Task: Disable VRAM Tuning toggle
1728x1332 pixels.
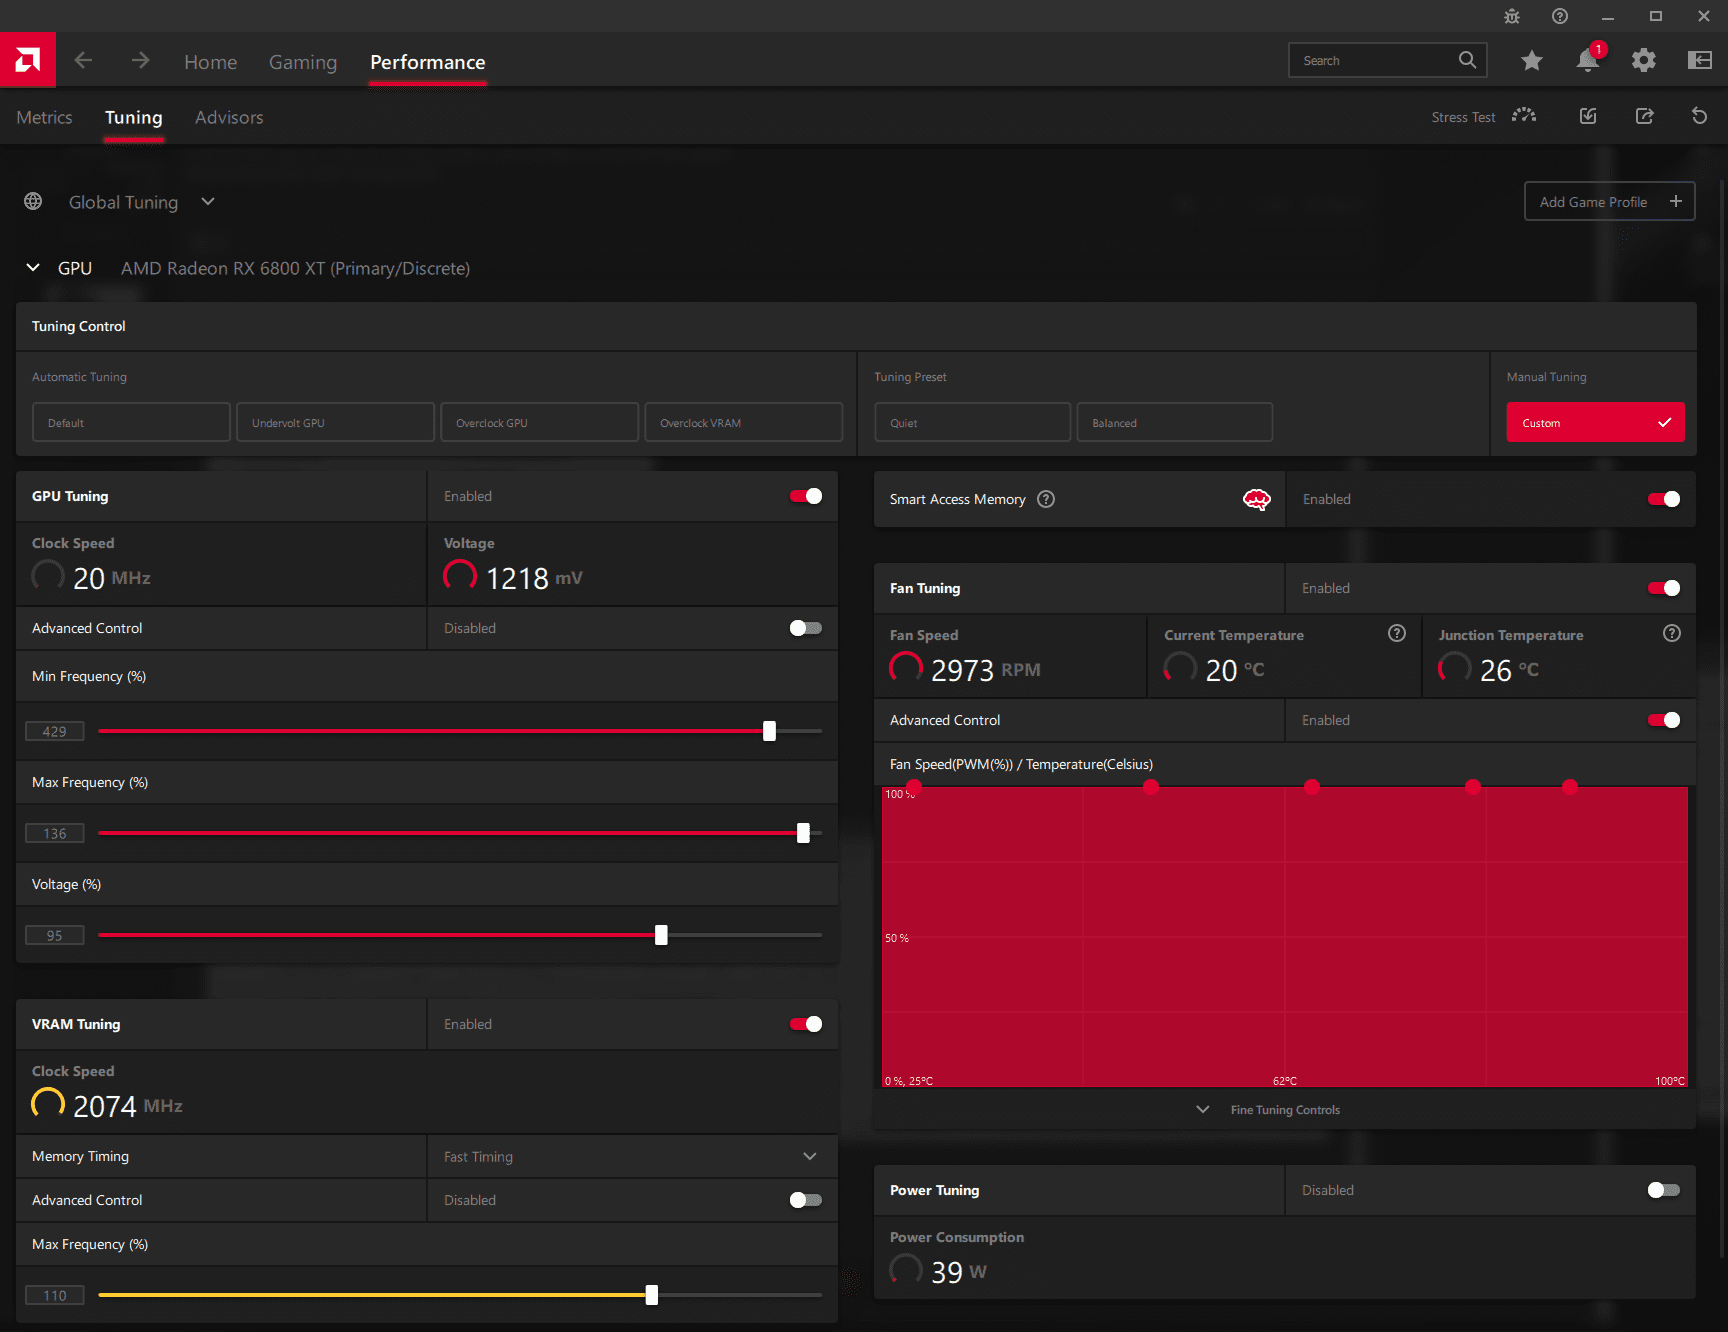Action: tap(806, 1024)
